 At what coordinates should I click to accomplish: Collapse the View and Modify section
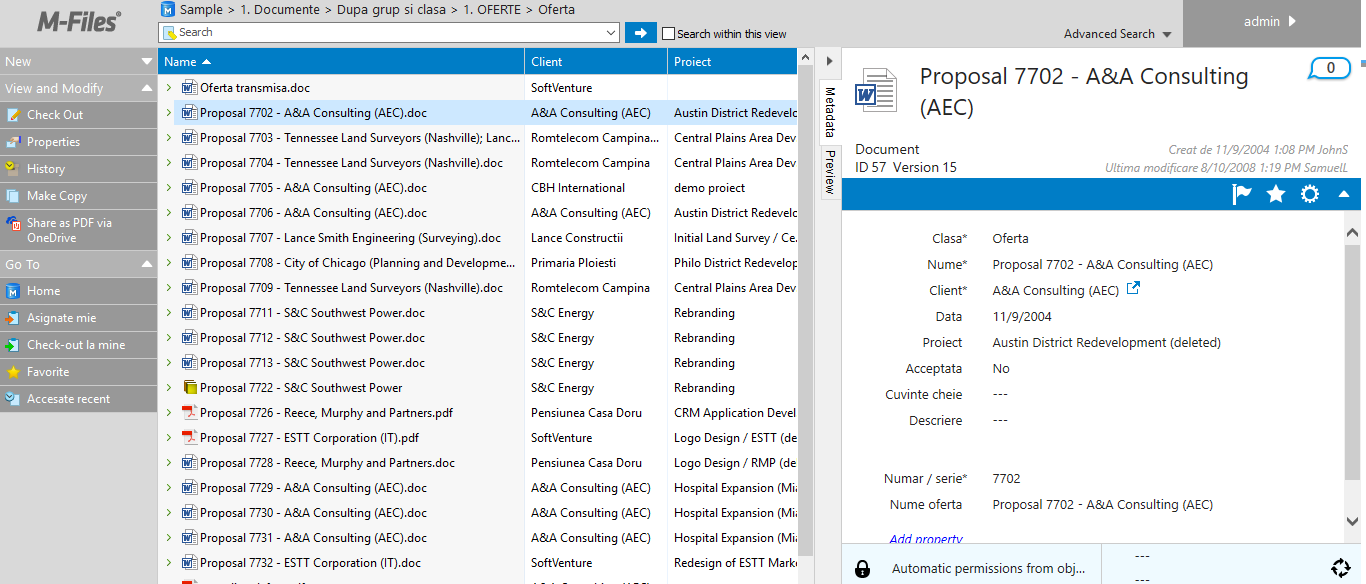pos(147,88)
